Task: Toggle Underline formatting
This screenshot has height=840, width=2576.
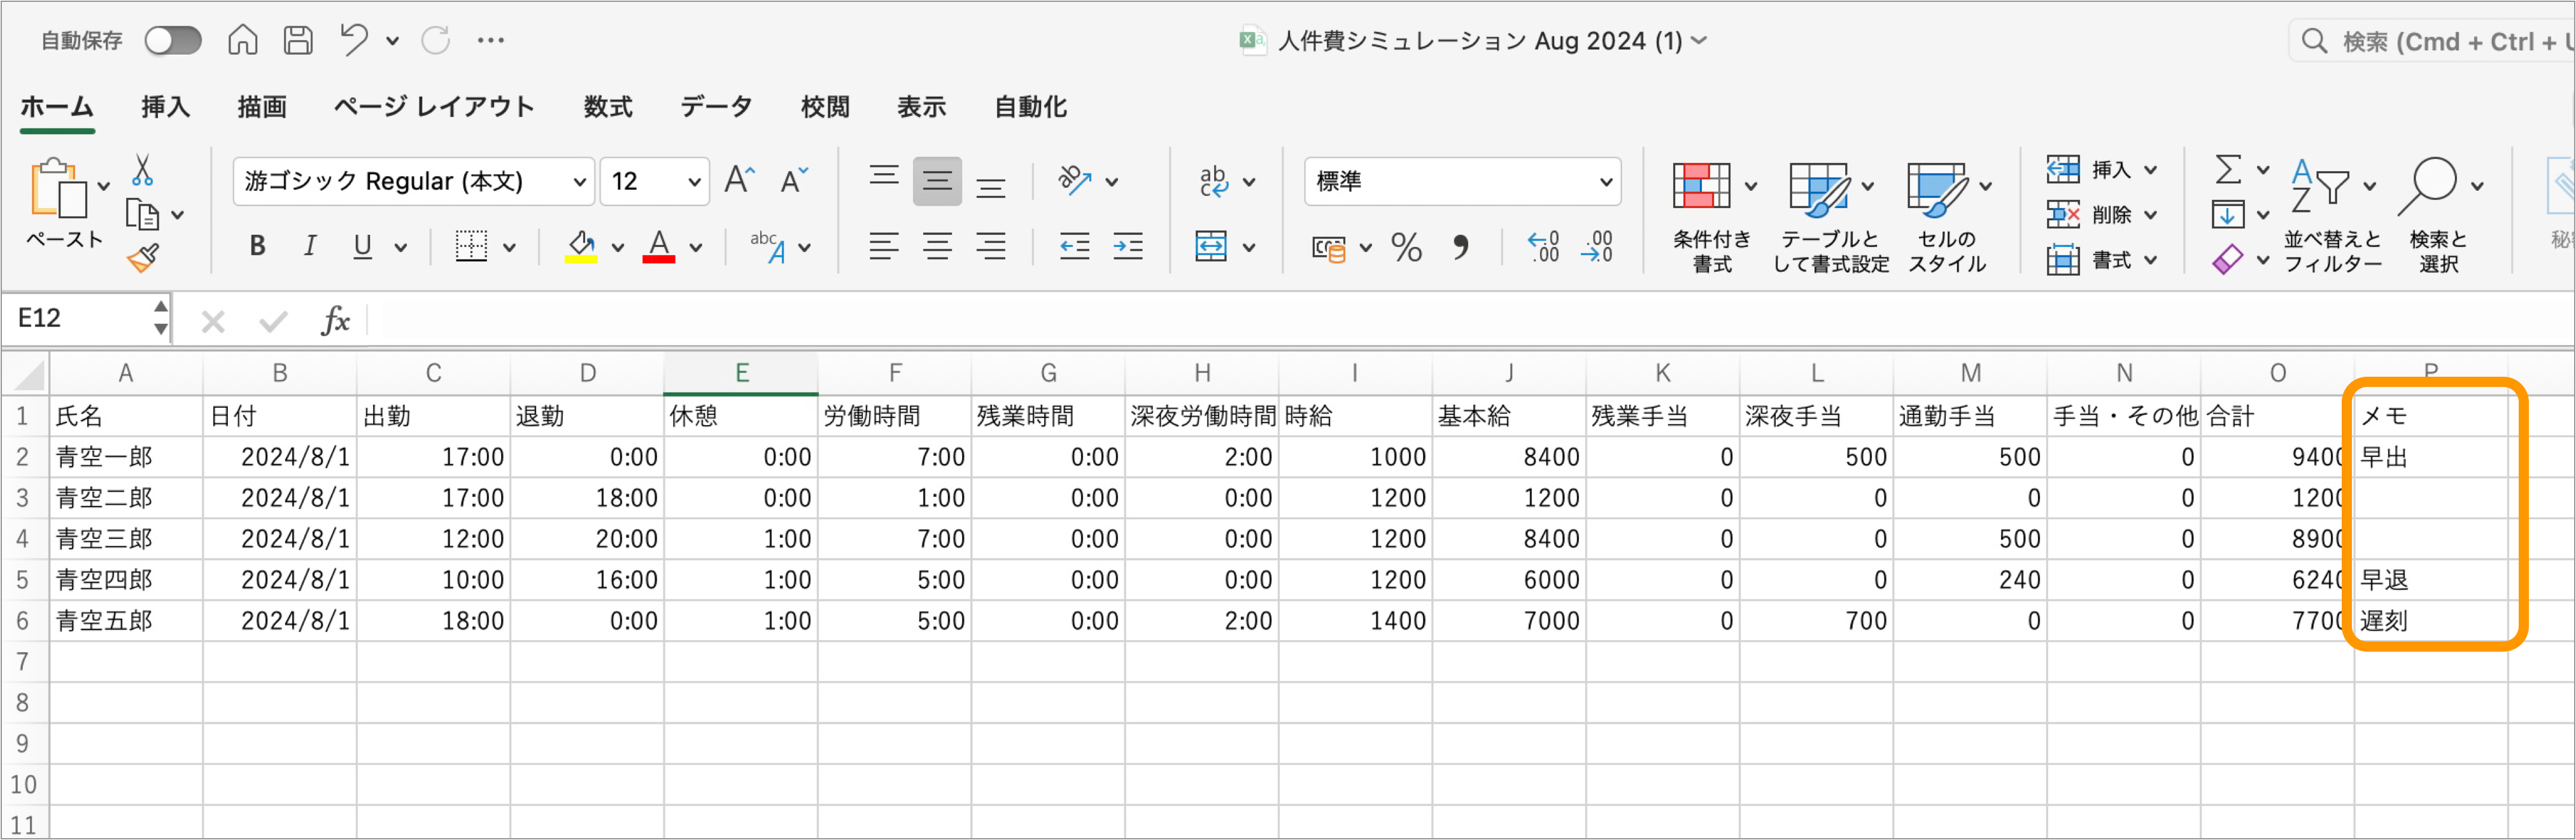Action: [362, 246]
